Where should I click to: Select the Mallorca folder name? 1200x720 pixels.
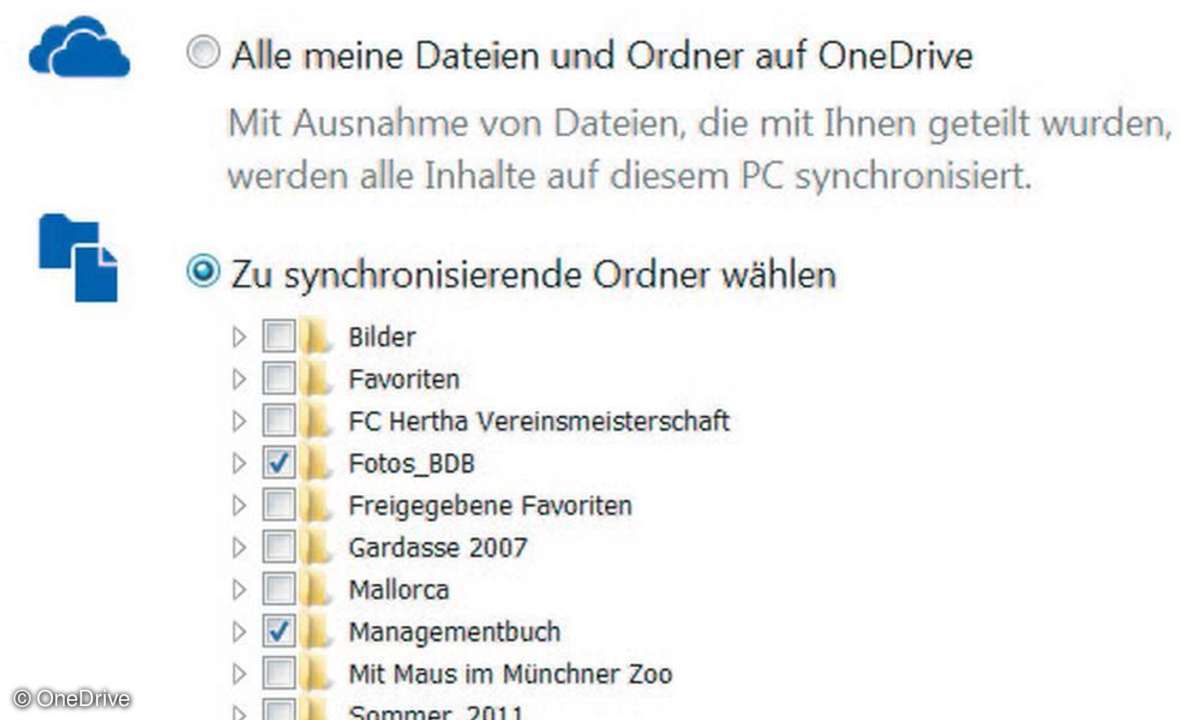click(x=398, y=589)
